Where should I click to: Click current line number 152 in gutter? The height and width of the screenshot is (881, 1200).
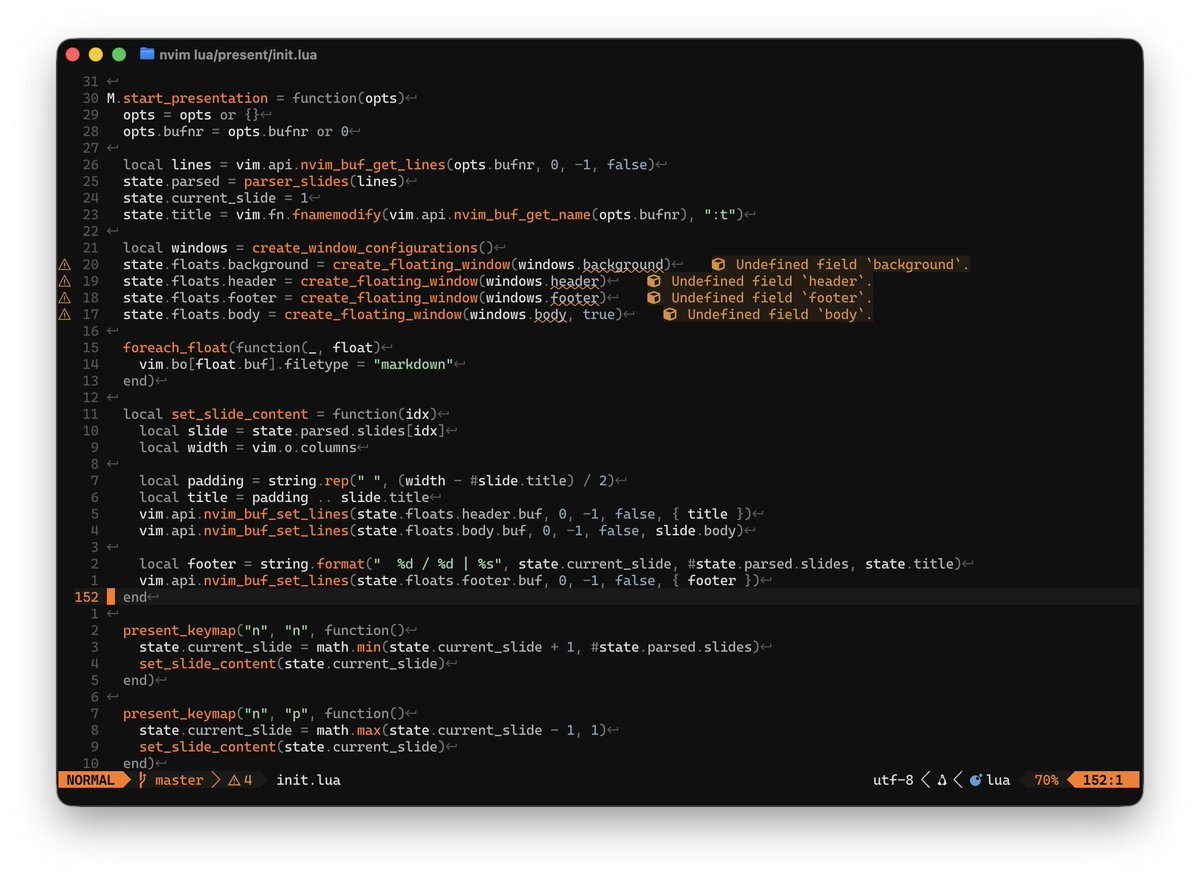[x=87, y=597]
